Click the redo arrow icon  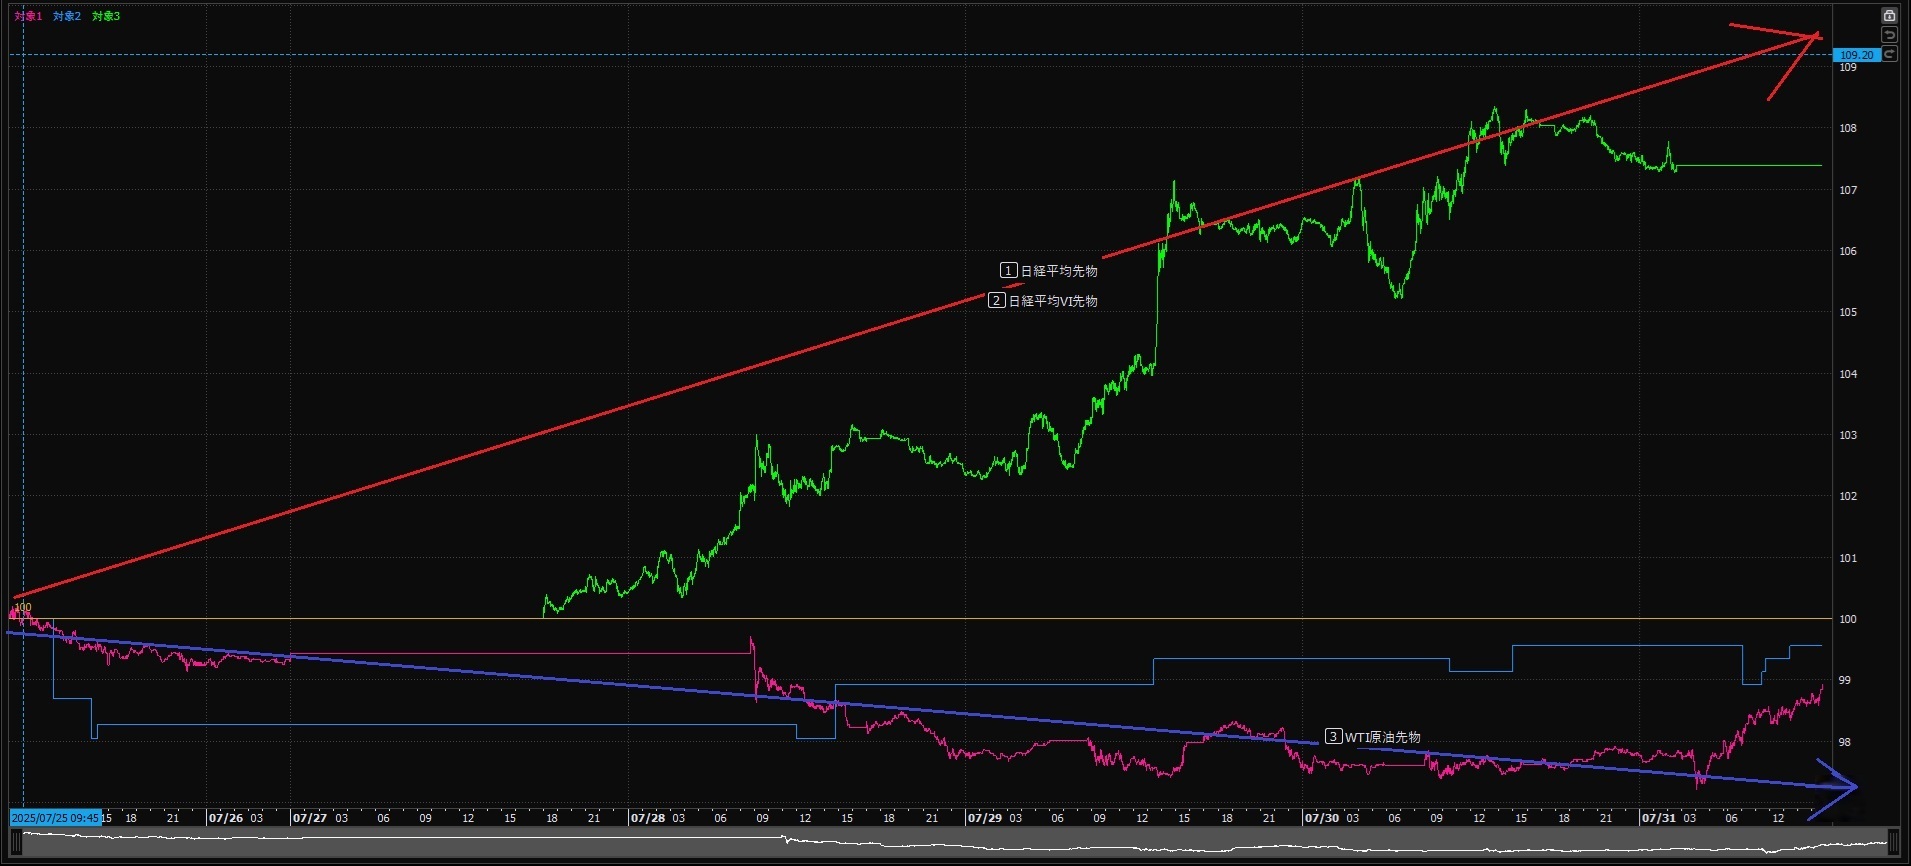click(1889, 54)
